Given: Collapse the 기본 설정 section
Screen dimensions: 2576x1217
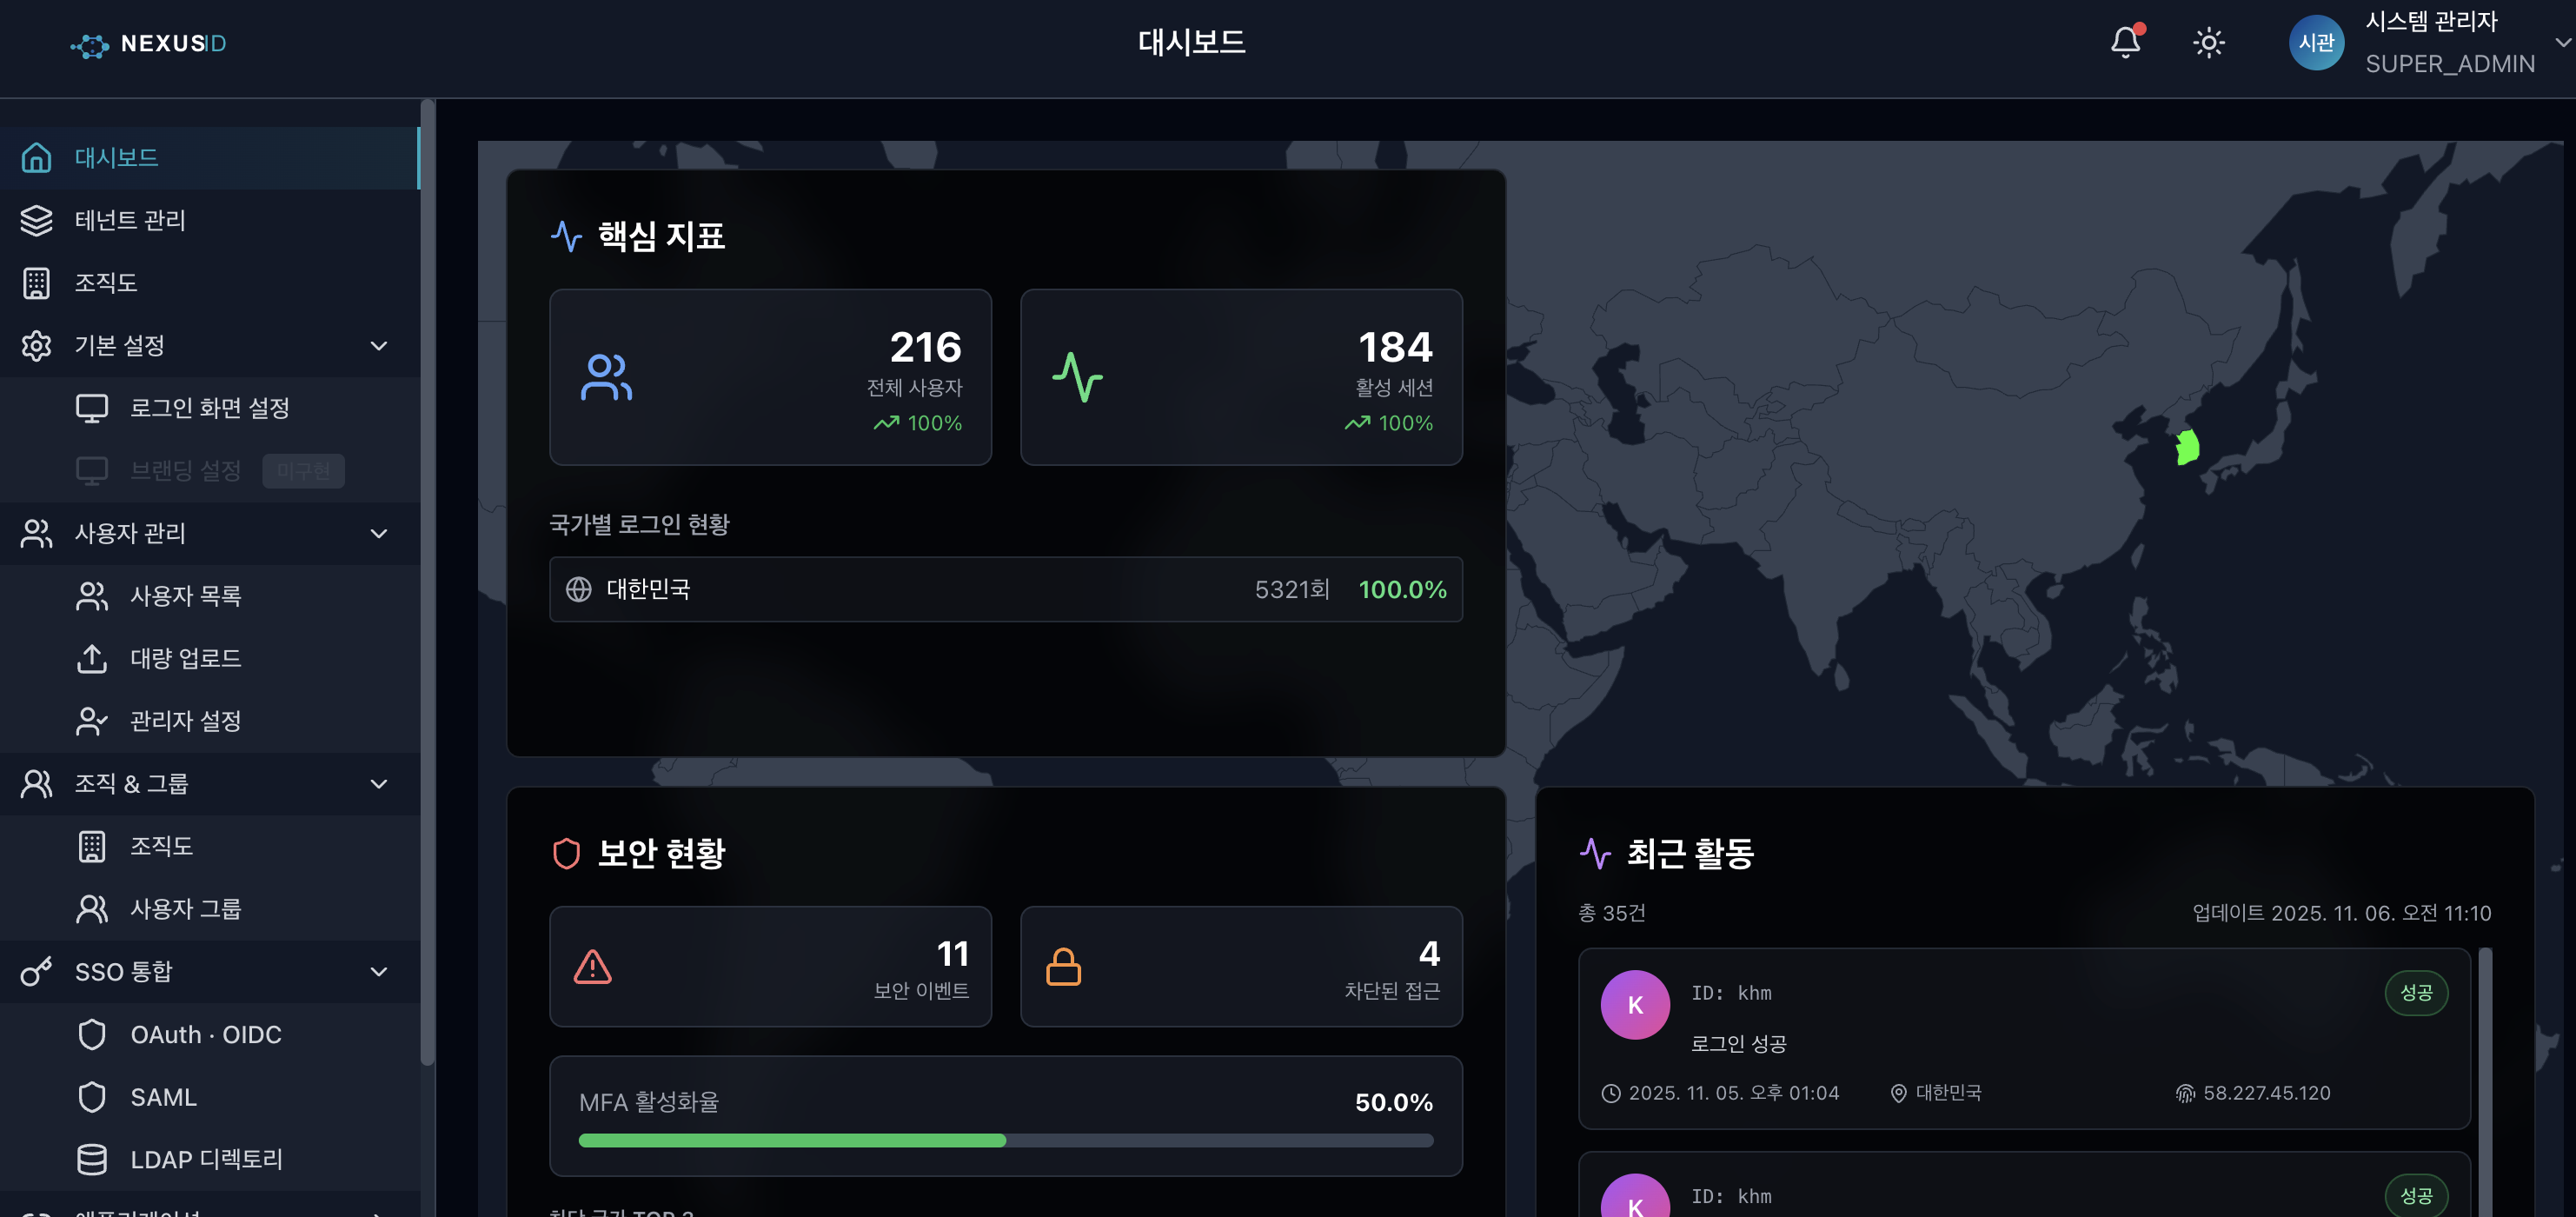Looking at the screenshot, I should click(x=378, y=346).
